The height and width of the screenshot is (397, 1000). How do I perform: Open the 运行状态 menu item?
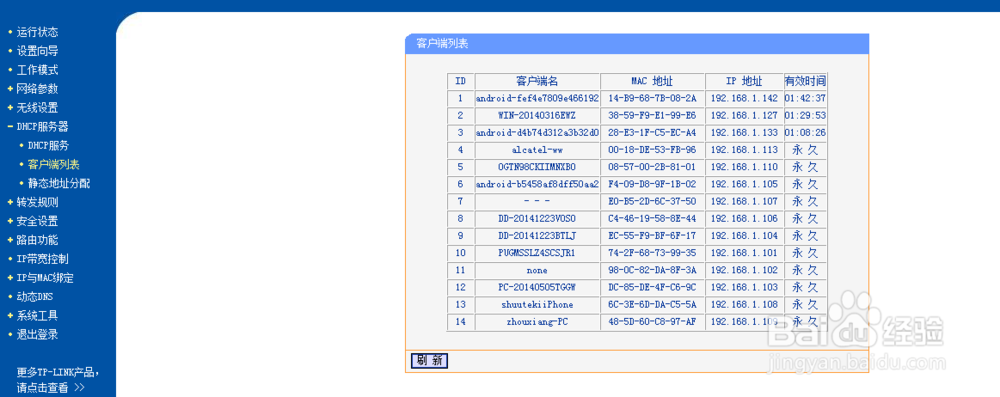[37, 32]
